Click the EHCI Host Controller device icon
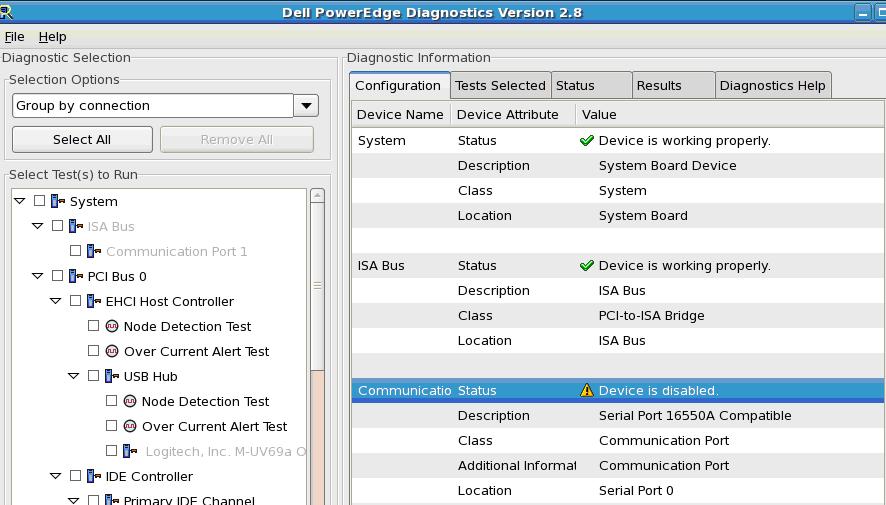The width and height of the screenshot is (886, 505). (x=94, y=301)
